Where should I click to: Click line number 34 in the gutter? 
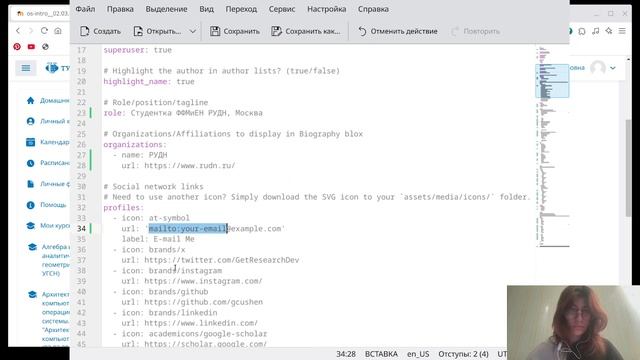point(81,229)
